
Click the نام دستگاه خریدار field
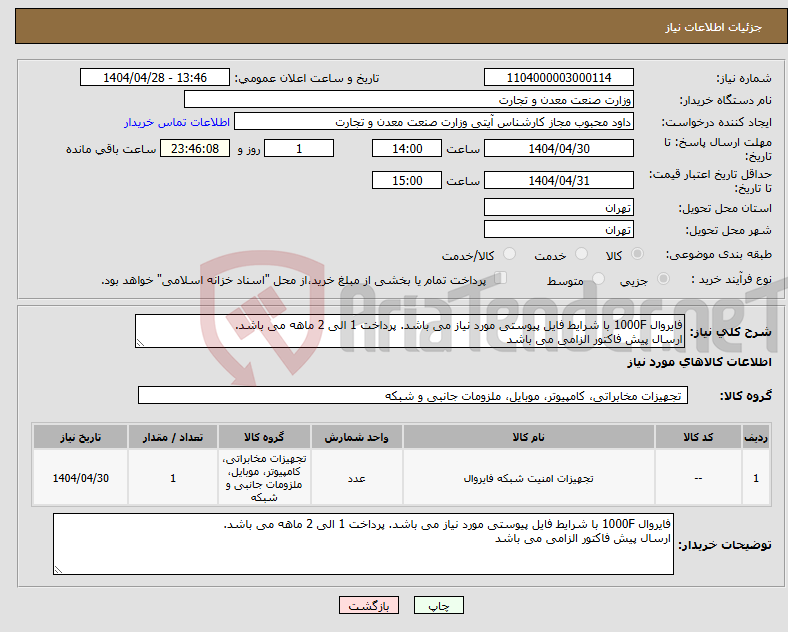409,99
